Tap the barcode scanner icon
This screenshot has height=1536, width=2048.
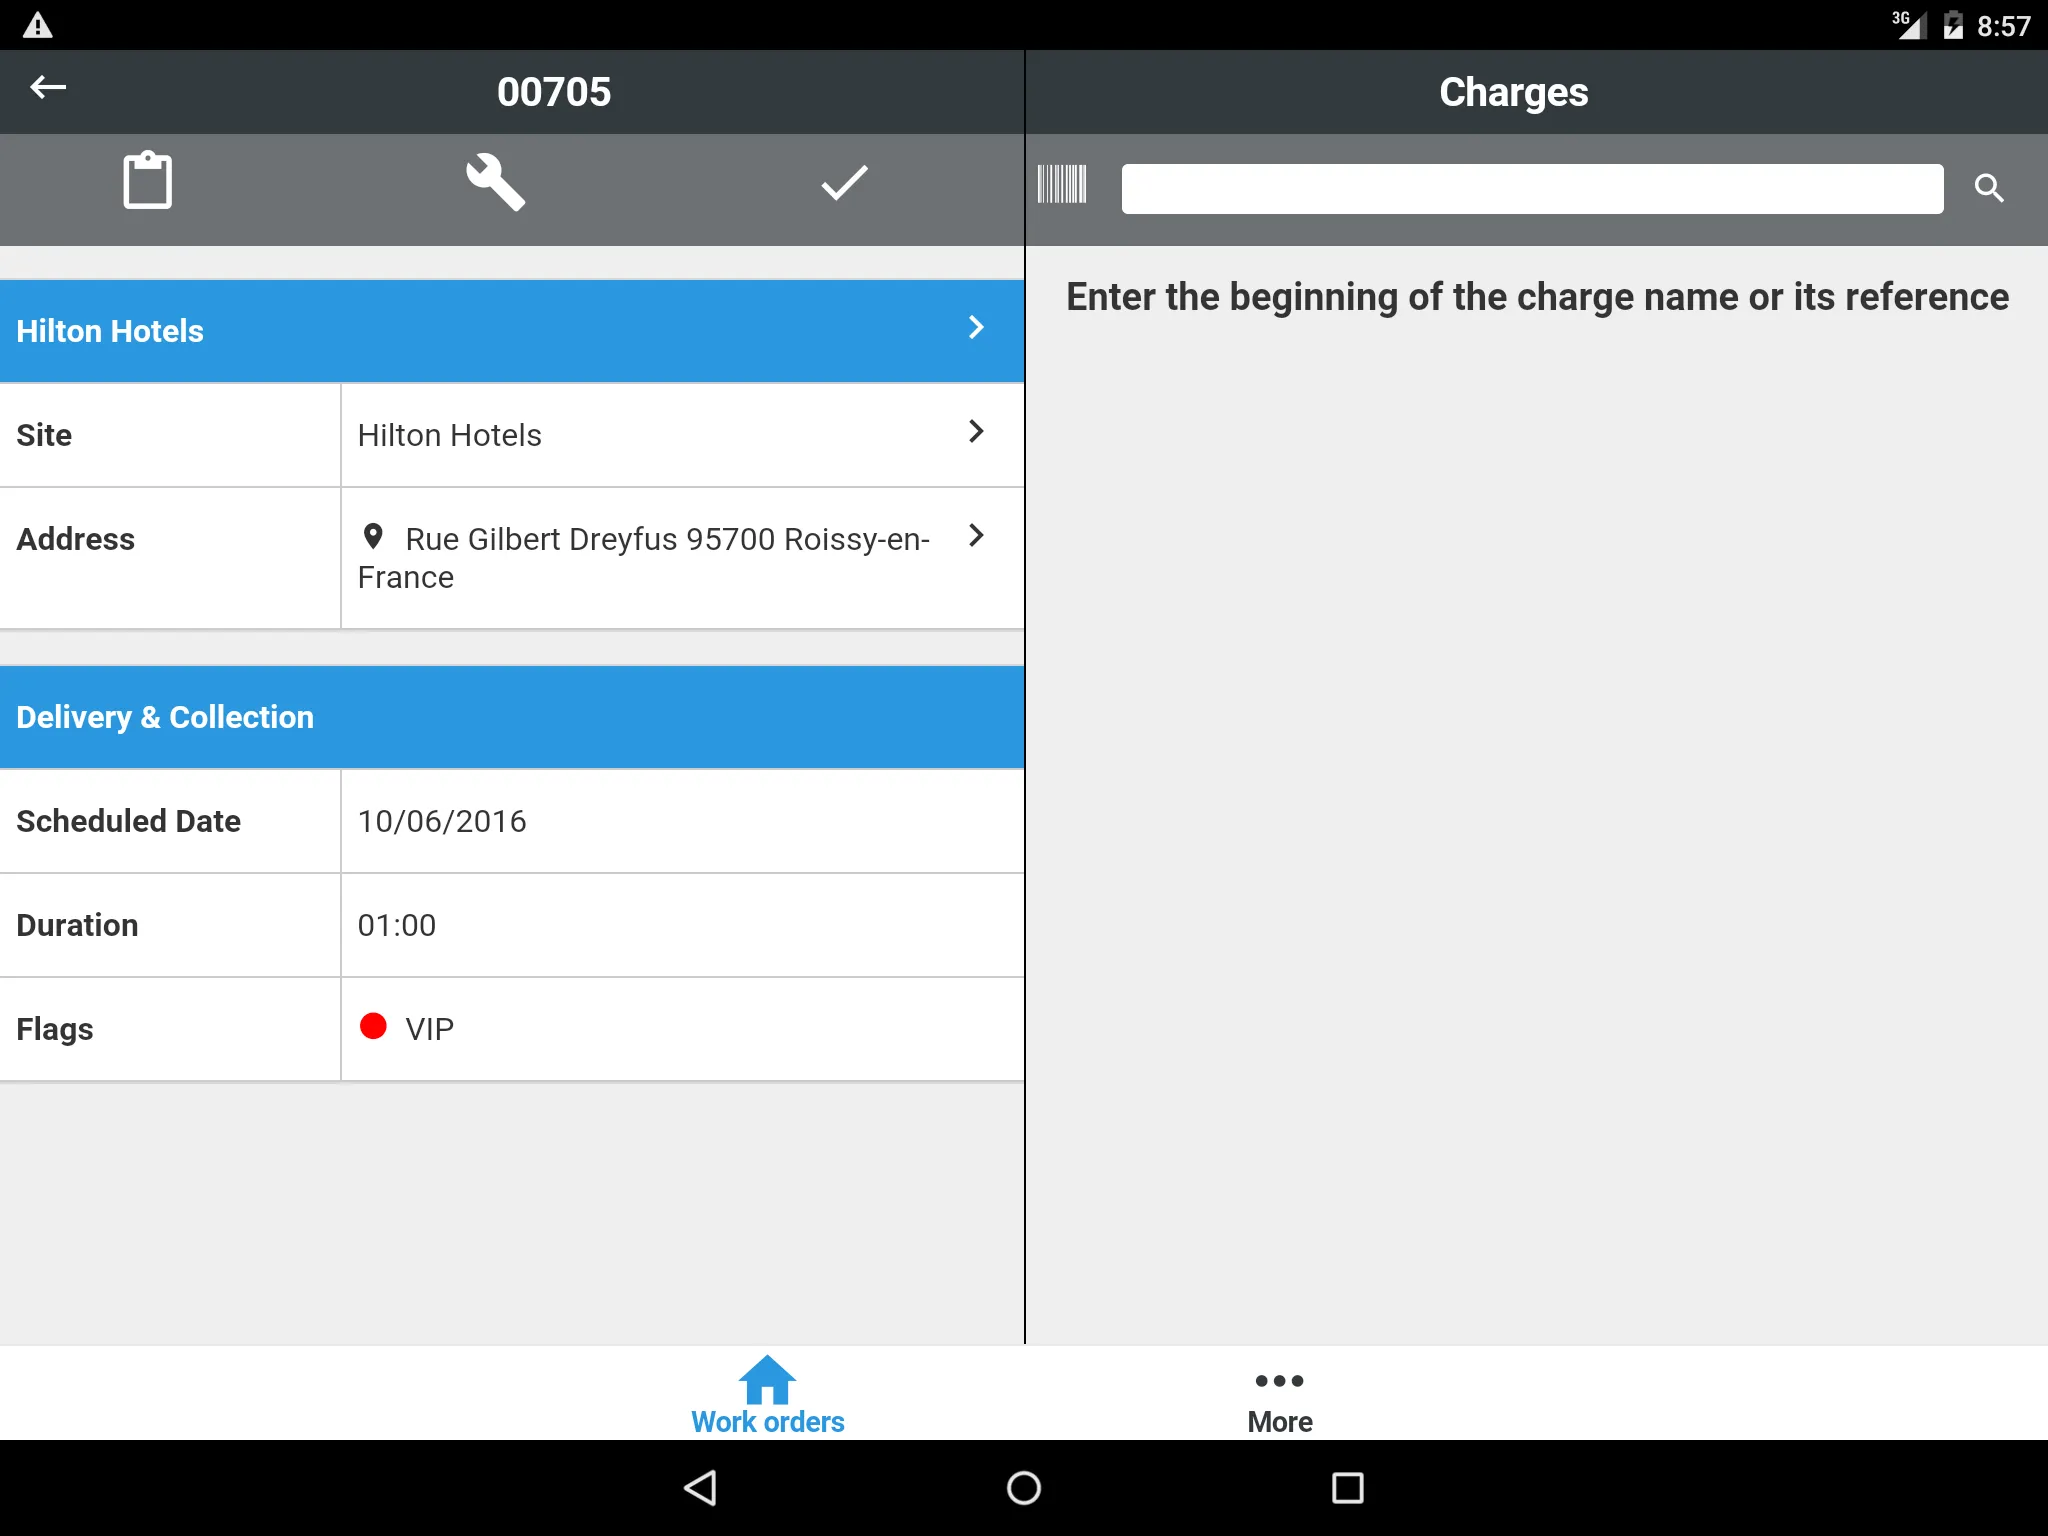tap(1061, 184)
